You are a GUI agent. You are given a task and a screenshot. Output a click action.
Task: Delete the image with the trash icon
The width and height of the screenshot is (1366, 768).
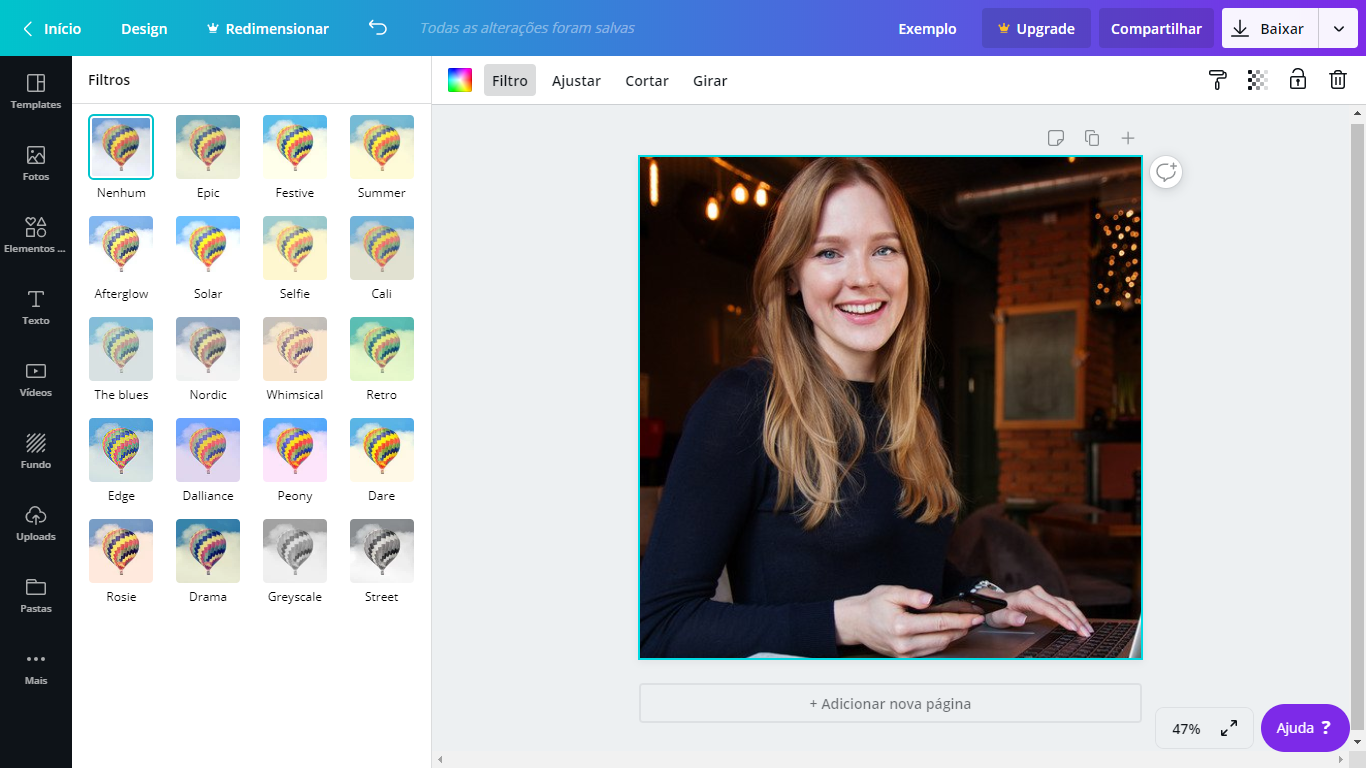click(1338, 80)
